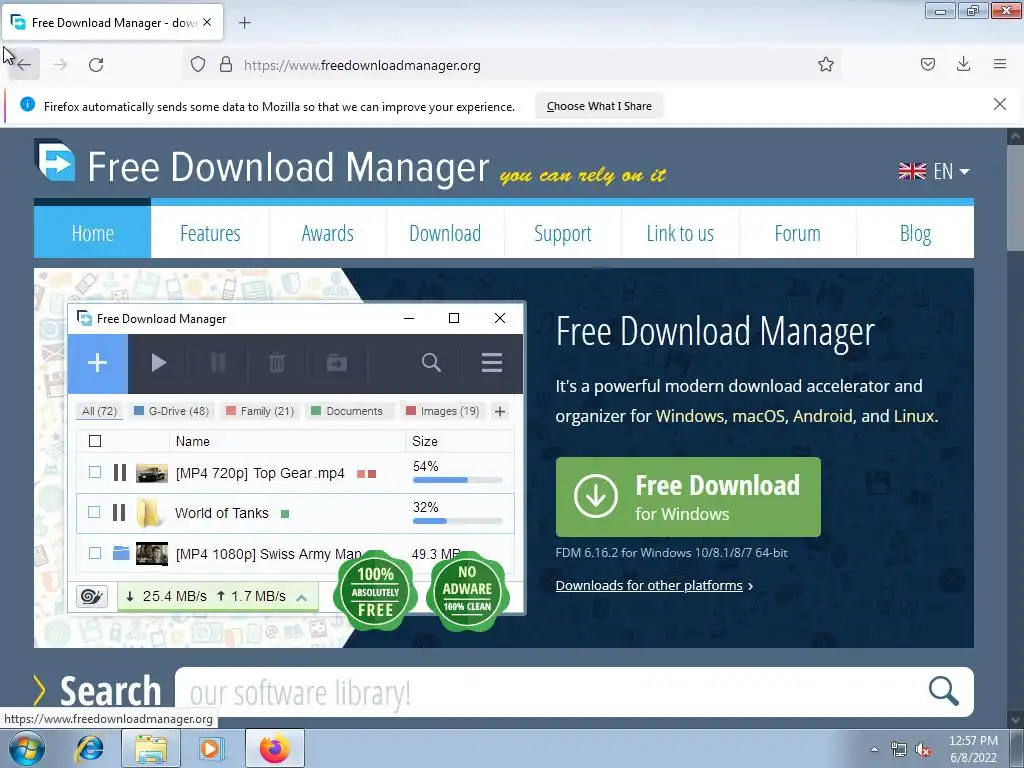Viewport: 1024px width, 768px height.
Task: Click the chevron after Downloads for other platforms
Action: coord(750,586)
